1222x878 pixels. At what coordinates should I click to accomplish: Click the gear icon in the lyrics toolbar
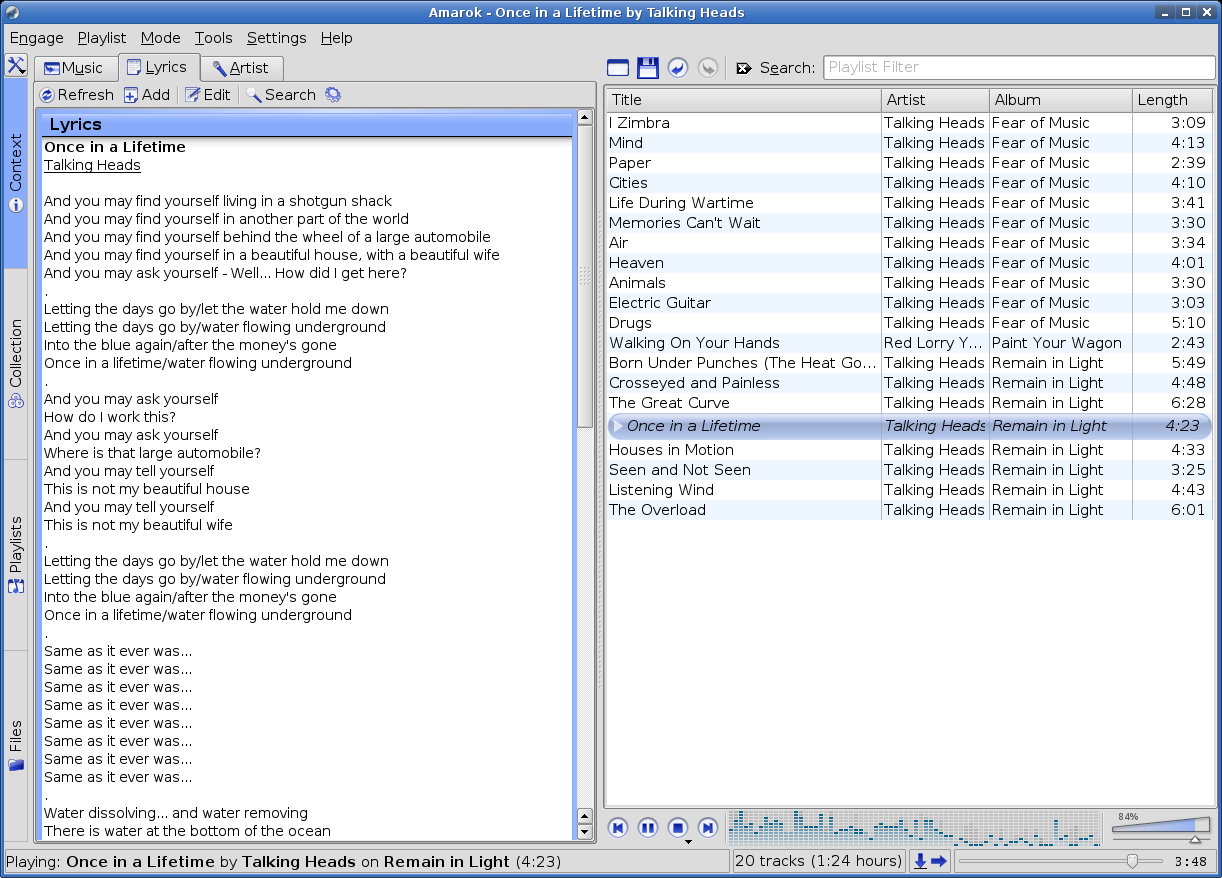pyautogui.click(x=333, y=95)
